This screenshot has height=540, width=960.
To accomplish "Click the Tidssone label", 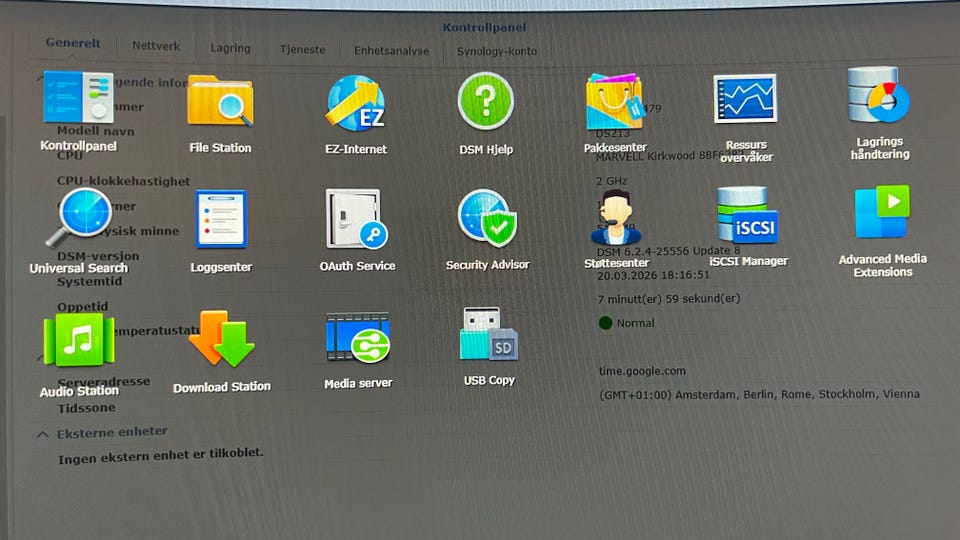I will click(86, 408).
